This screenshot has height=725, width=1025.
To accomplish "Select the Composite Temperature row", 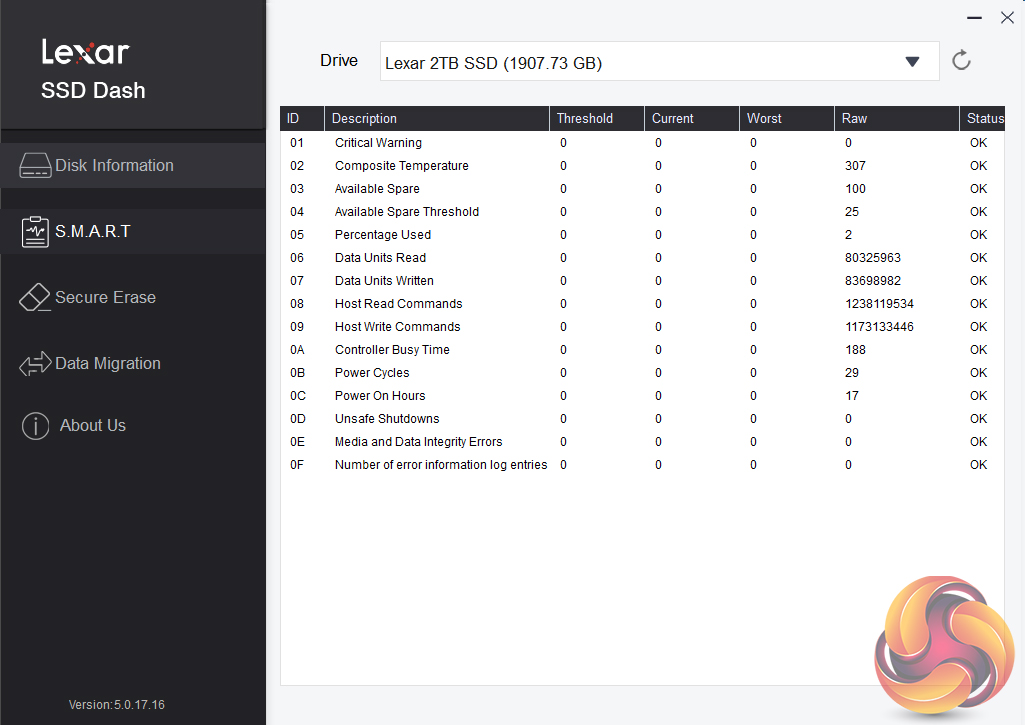I will coord(643,165).
